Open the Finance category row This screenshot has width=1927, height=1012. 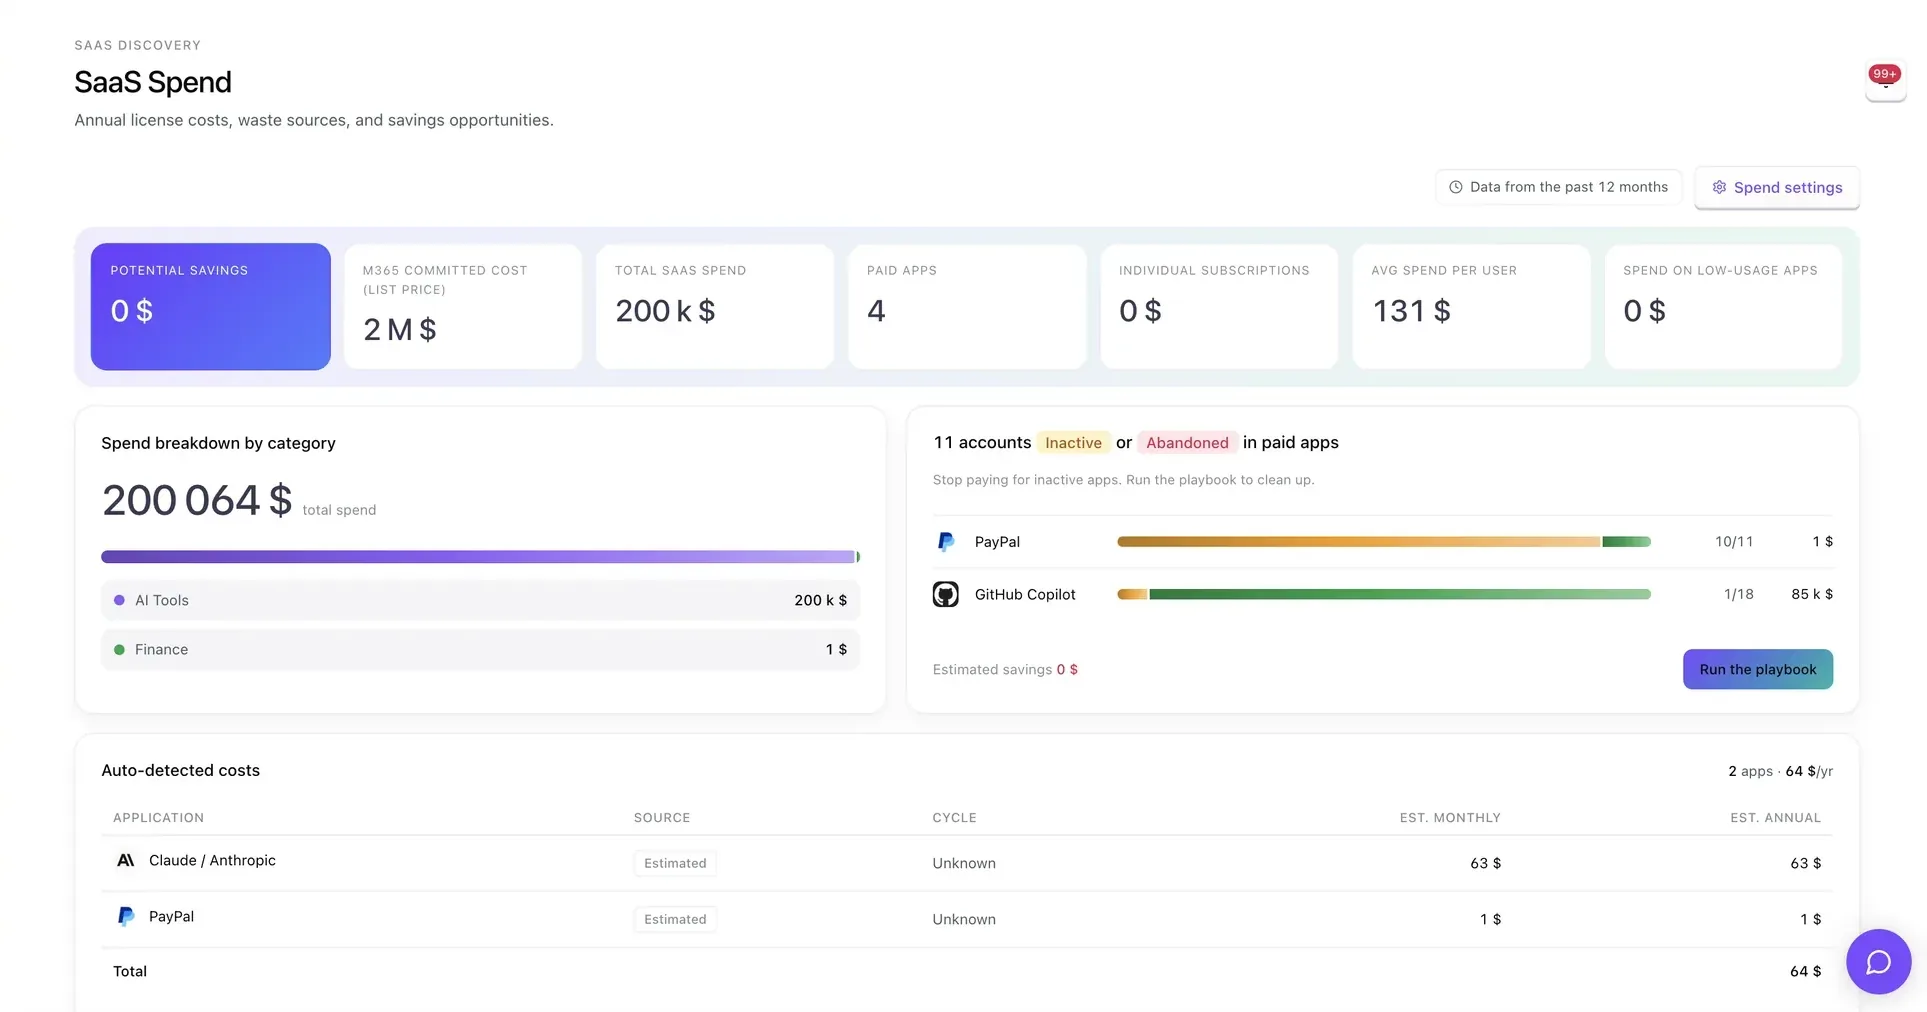(x=480, y=649)
